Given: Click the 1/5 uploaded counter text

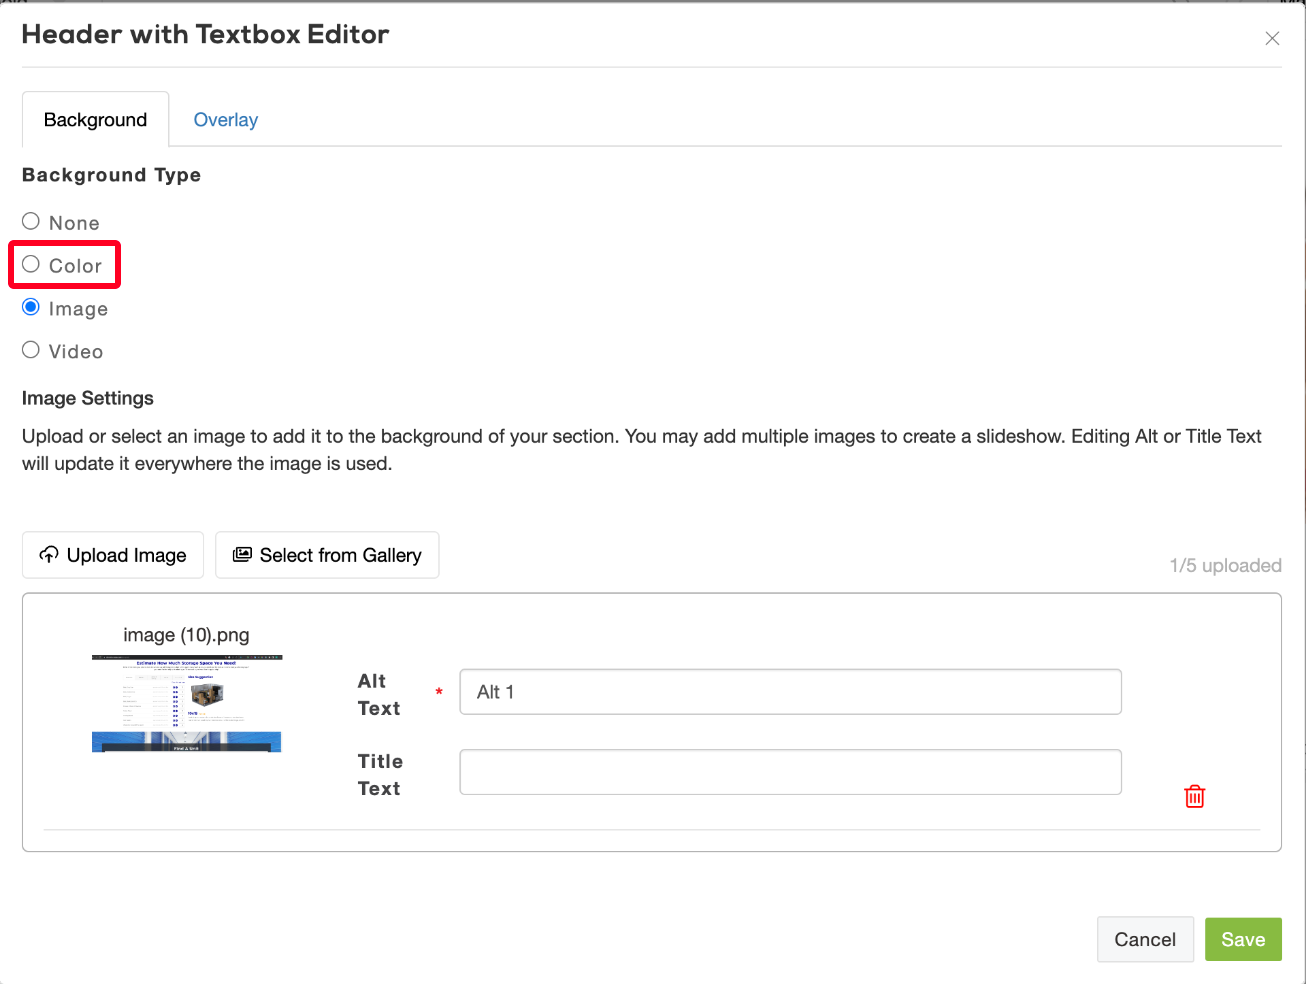Looking at the screenshot, I should [x=1225, y=565].
